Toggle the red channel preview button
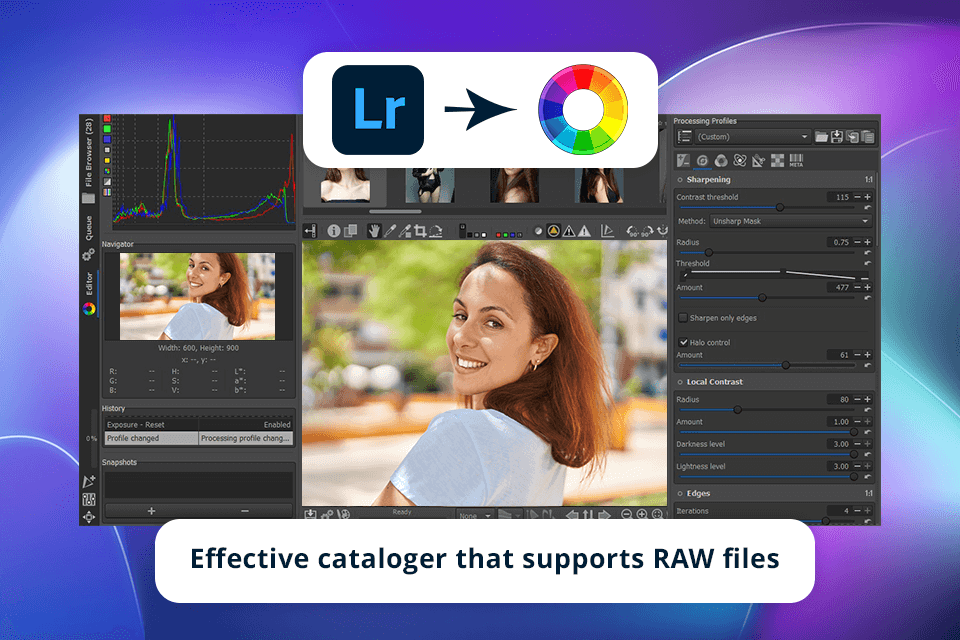The image size is (960, 640). [498, 235]
